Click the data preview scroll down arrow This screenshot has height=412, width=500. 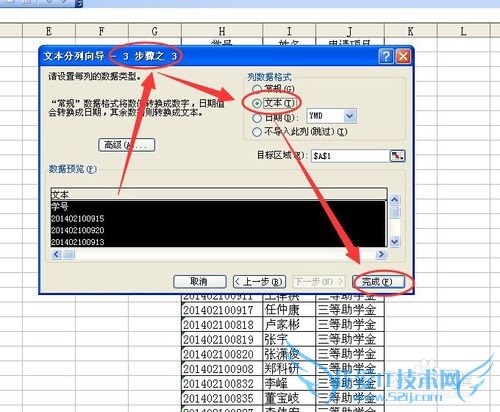point(395,241)
